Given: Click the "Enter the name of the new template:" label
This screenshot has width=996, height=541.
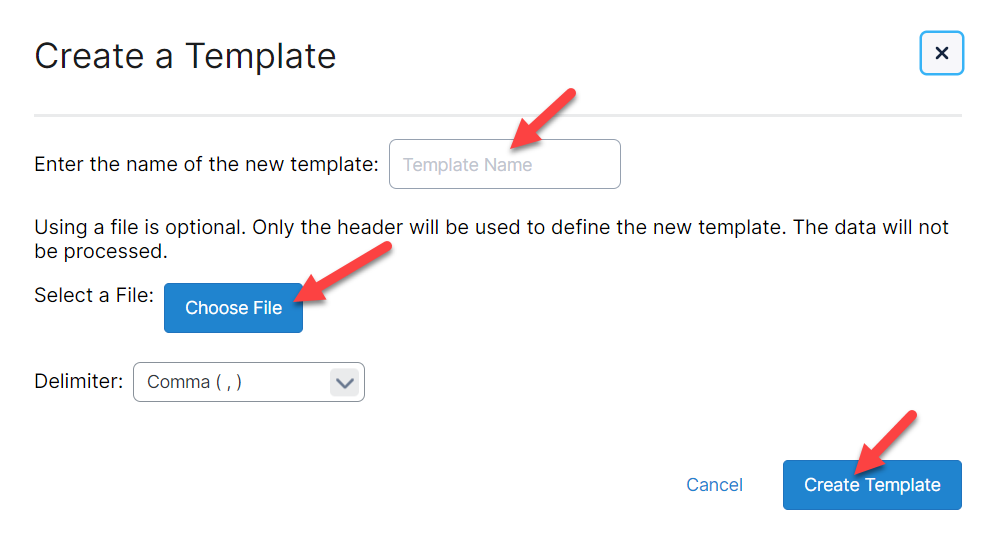Looking at the screenshot, I should pos(206,164).
